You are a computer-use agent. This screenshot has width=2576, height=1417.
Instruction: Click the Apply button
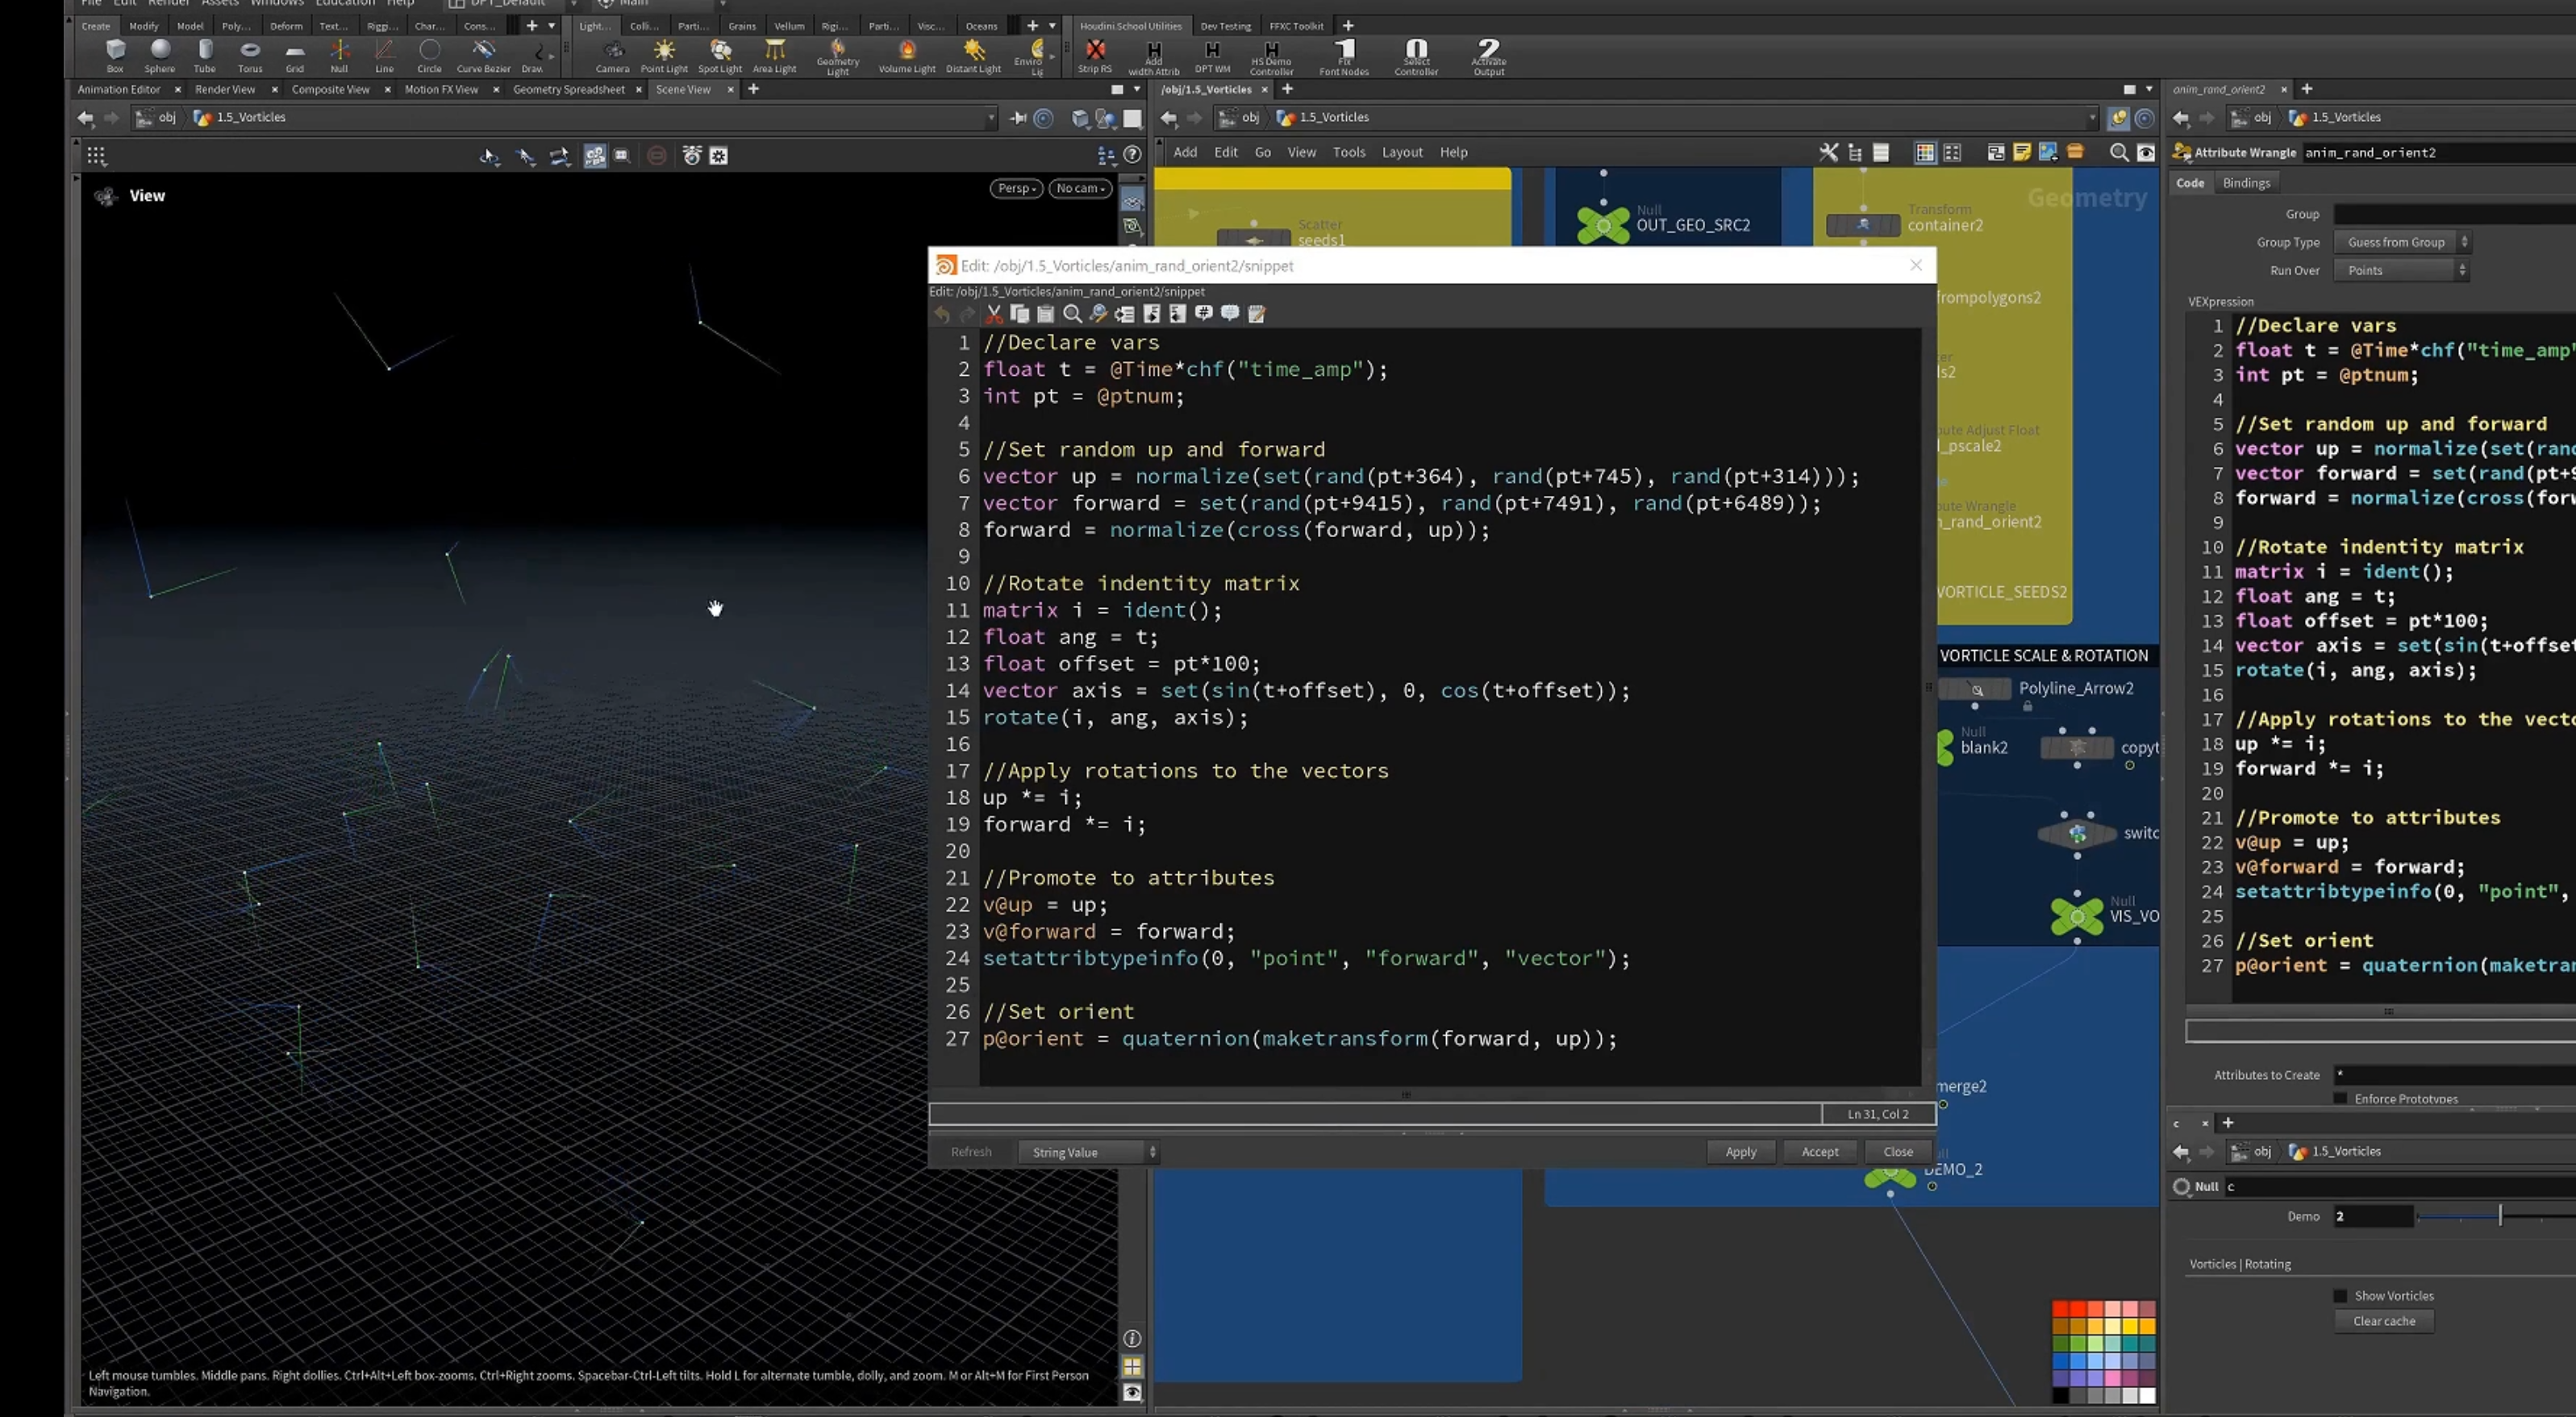[x=1741, y=1152]
